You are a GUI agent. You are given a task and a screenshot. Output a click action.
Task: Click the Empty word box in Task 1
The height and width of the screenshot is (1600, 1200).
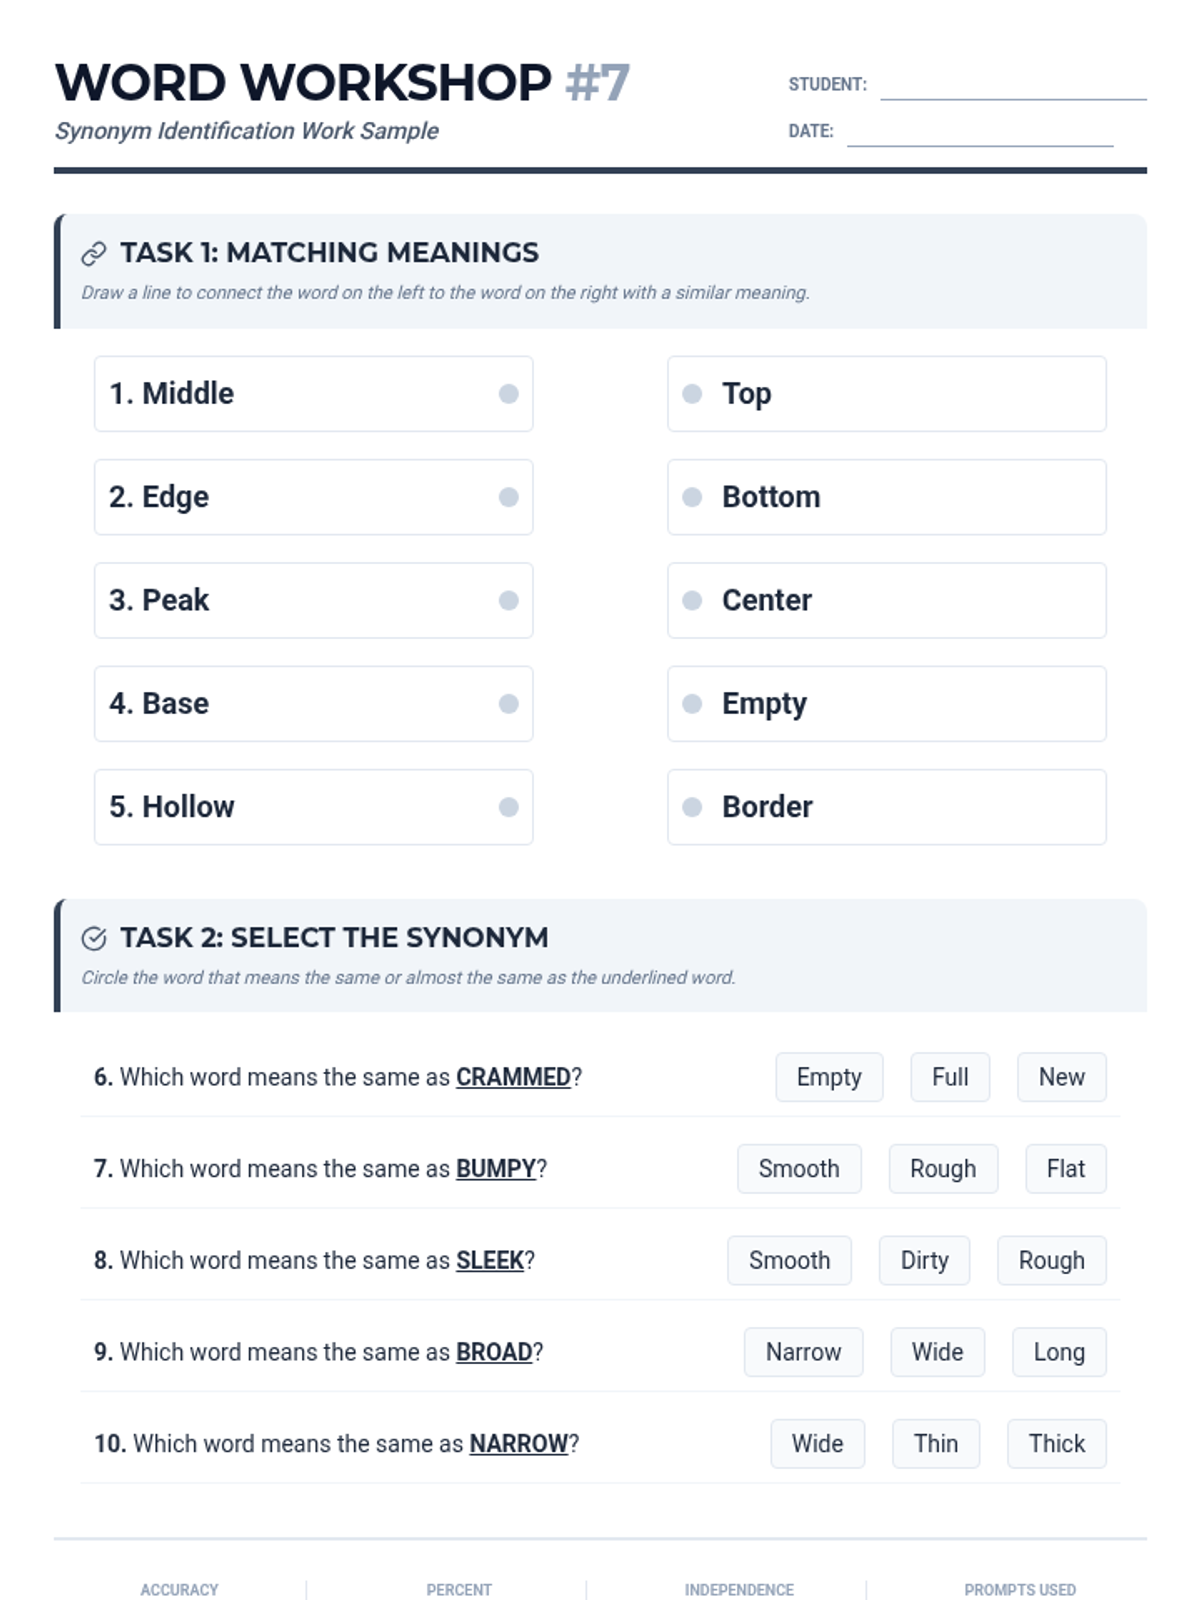886,704
